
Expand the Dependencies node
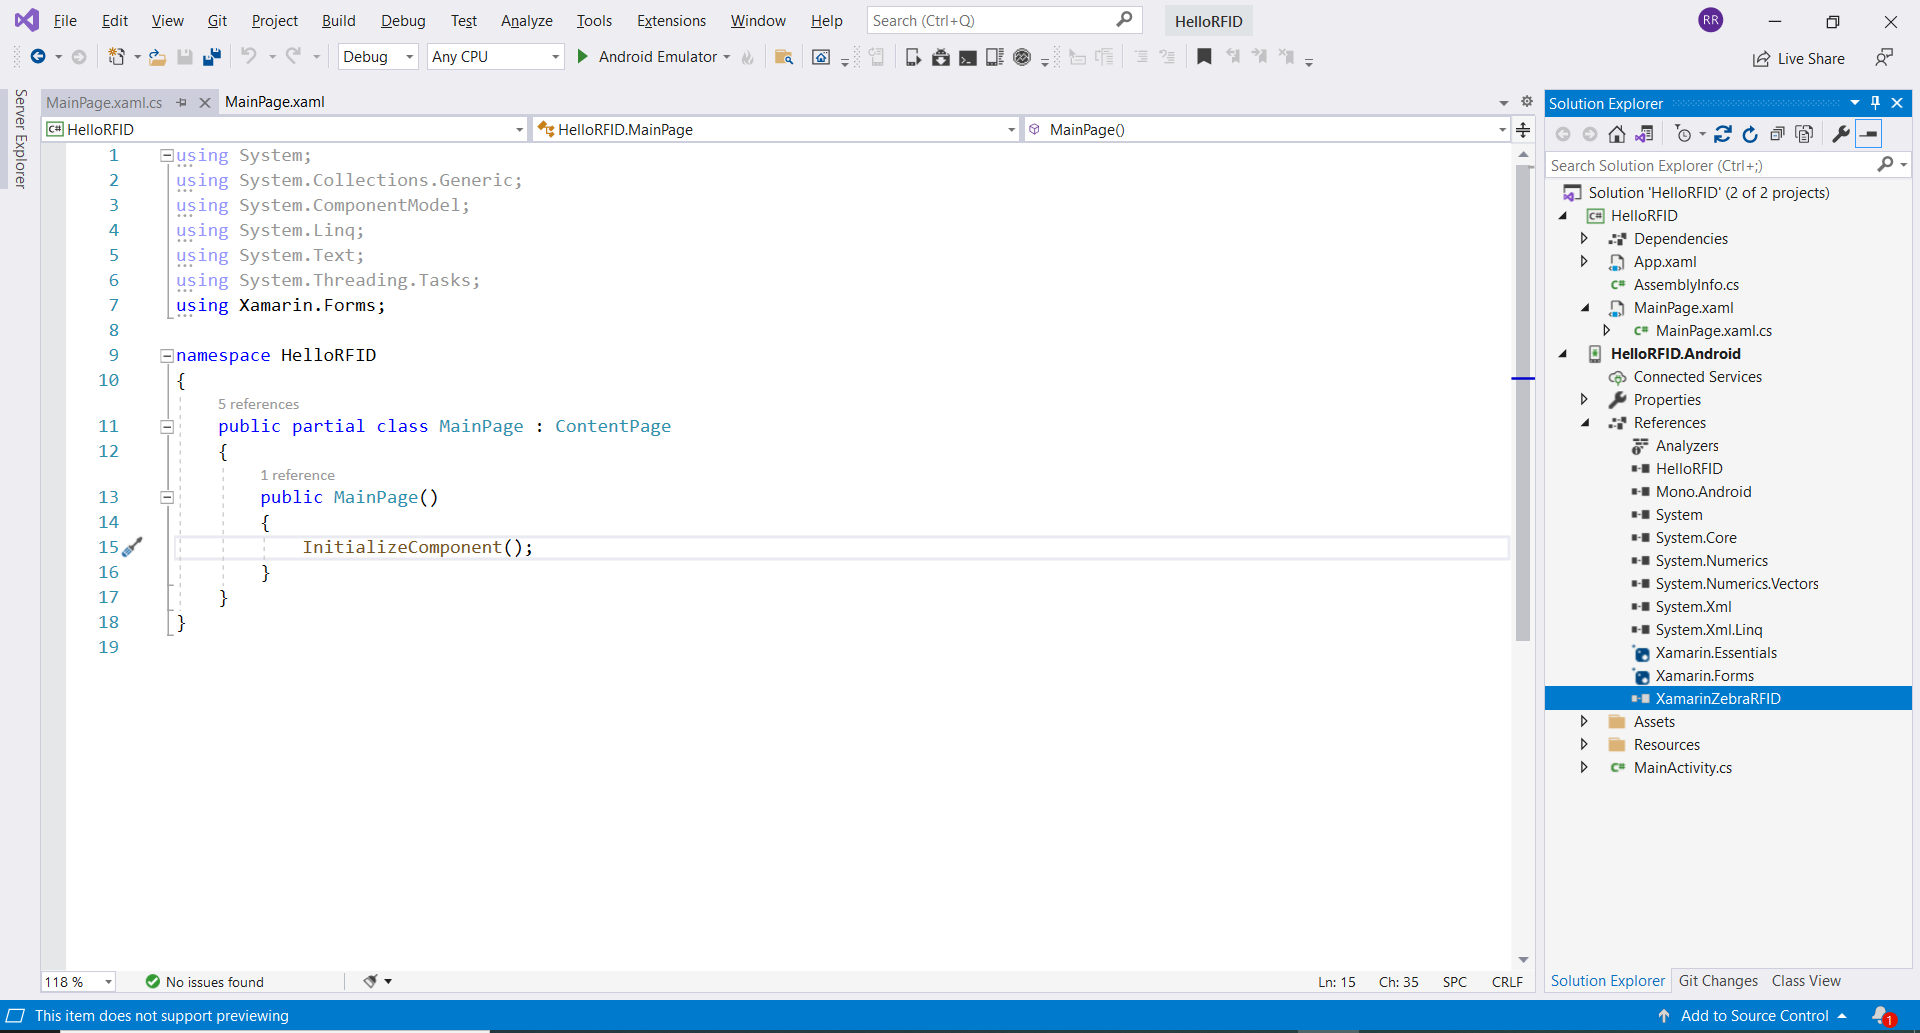(x=1584, y=238)
